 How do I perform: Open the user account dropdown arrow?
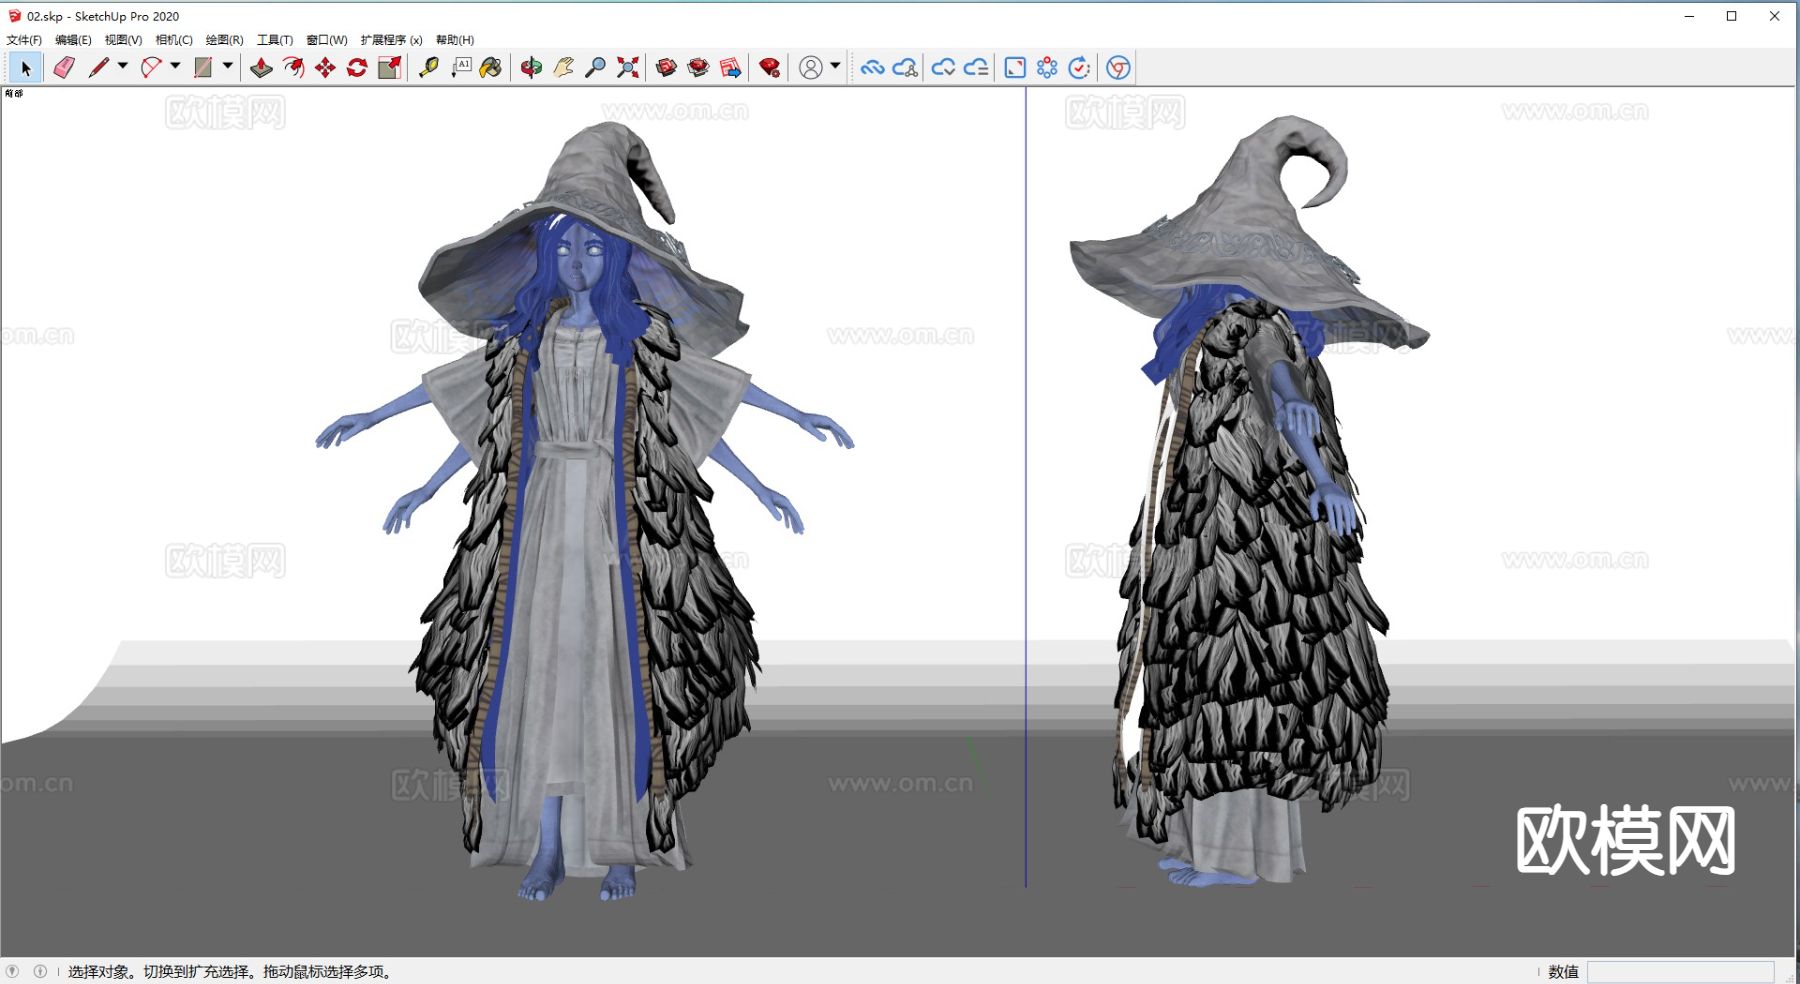835,66
